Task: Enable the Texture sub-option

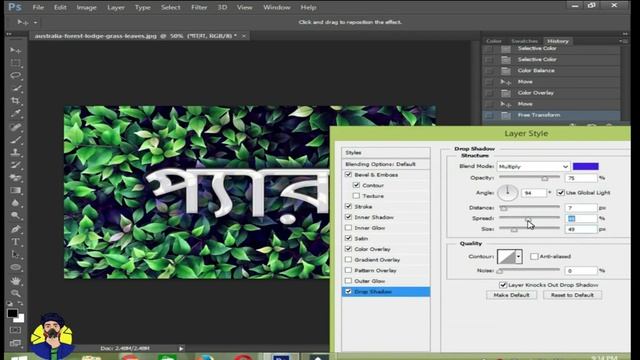Action: point(356,196)
